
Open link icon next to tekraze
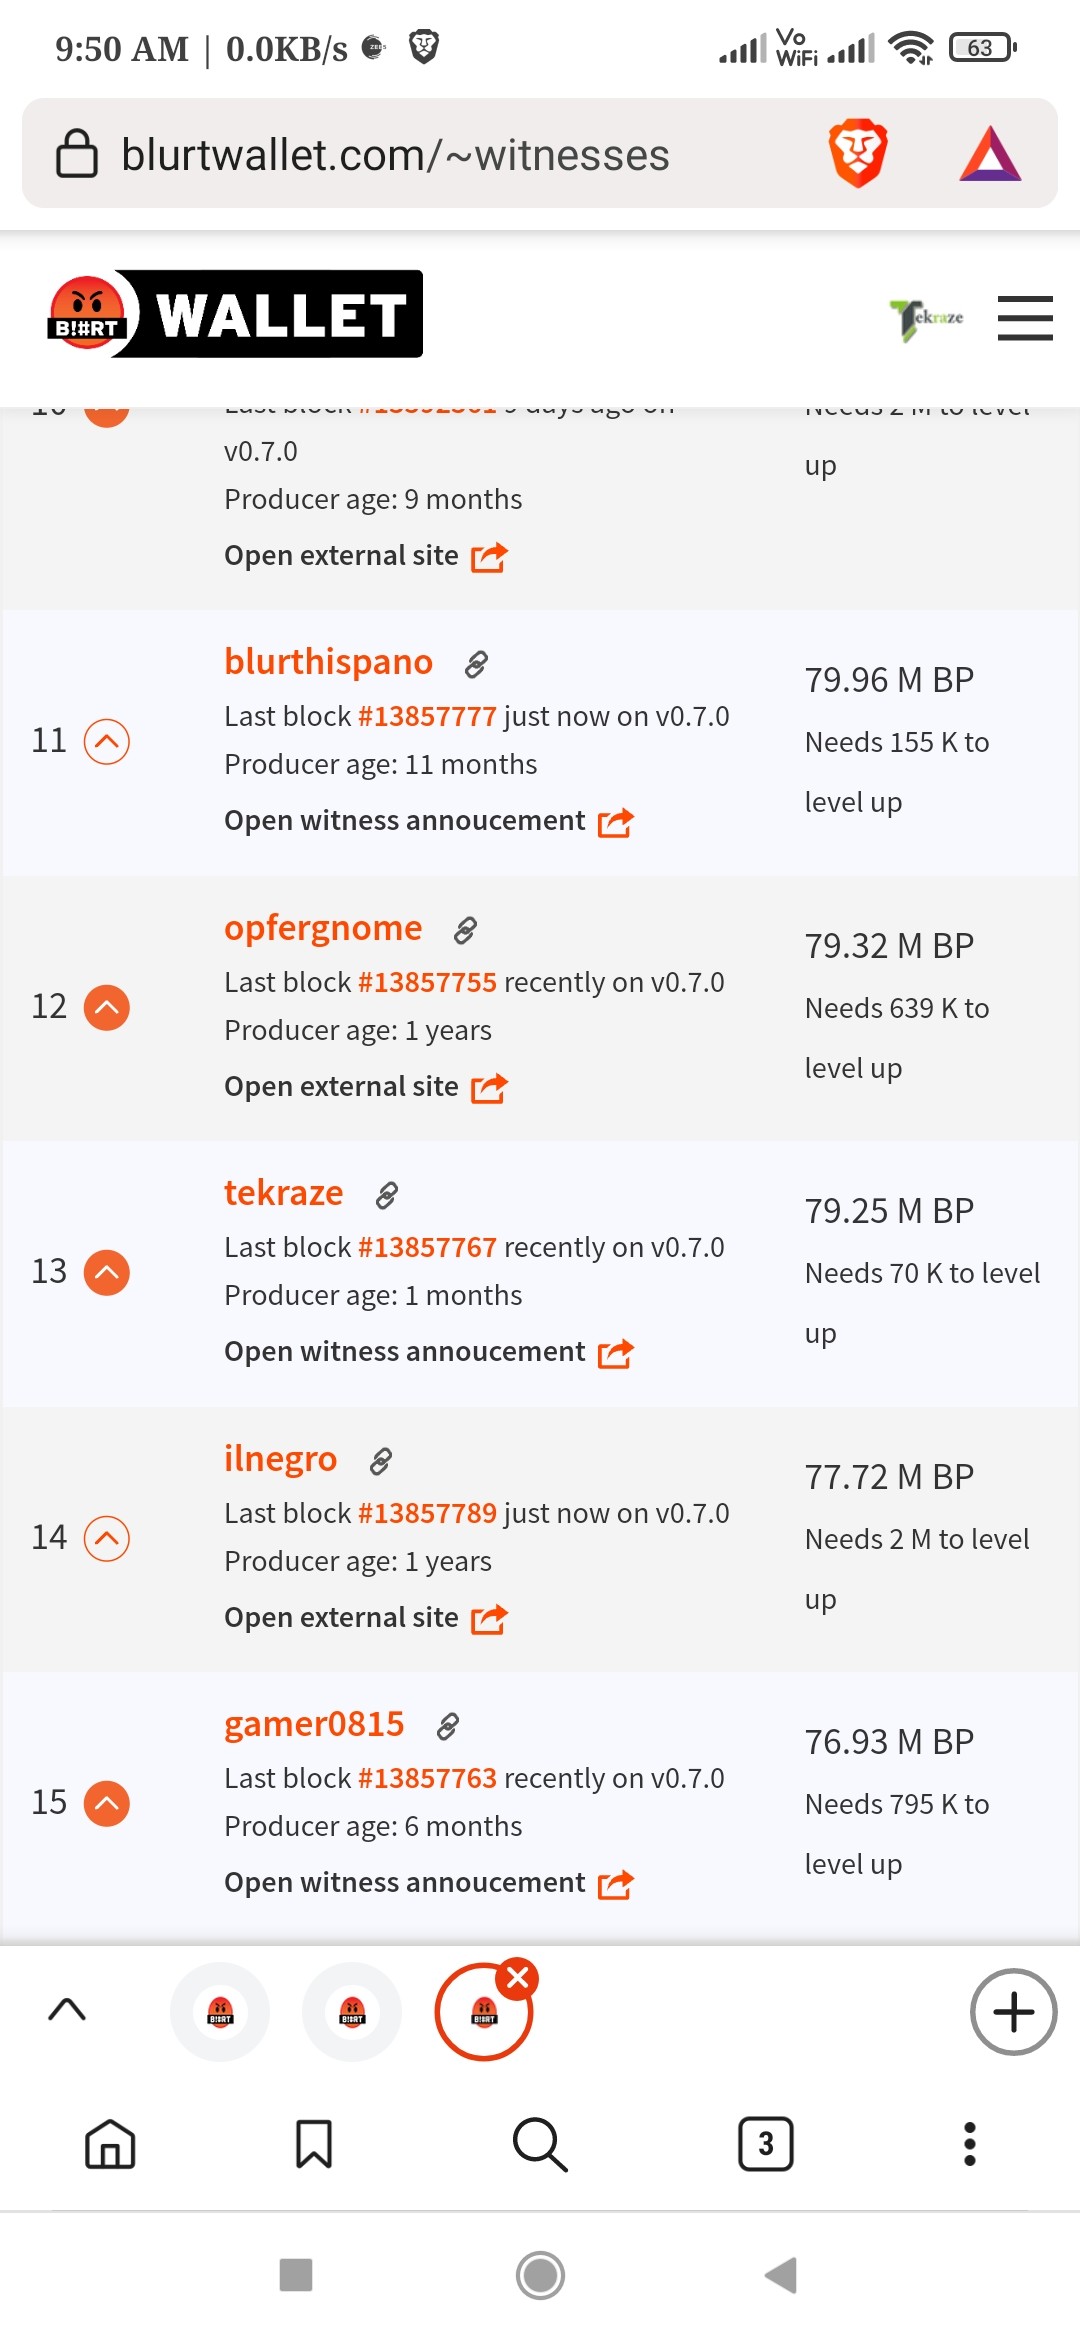pos(387,1195)
